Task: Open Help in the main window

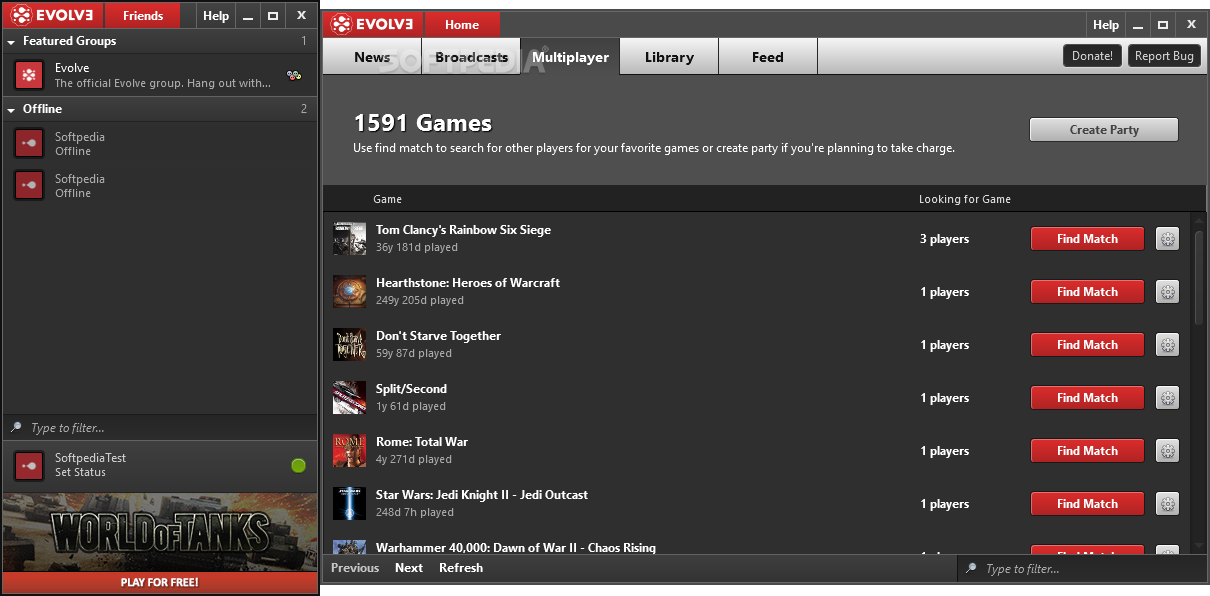Action: (1106, 24)
